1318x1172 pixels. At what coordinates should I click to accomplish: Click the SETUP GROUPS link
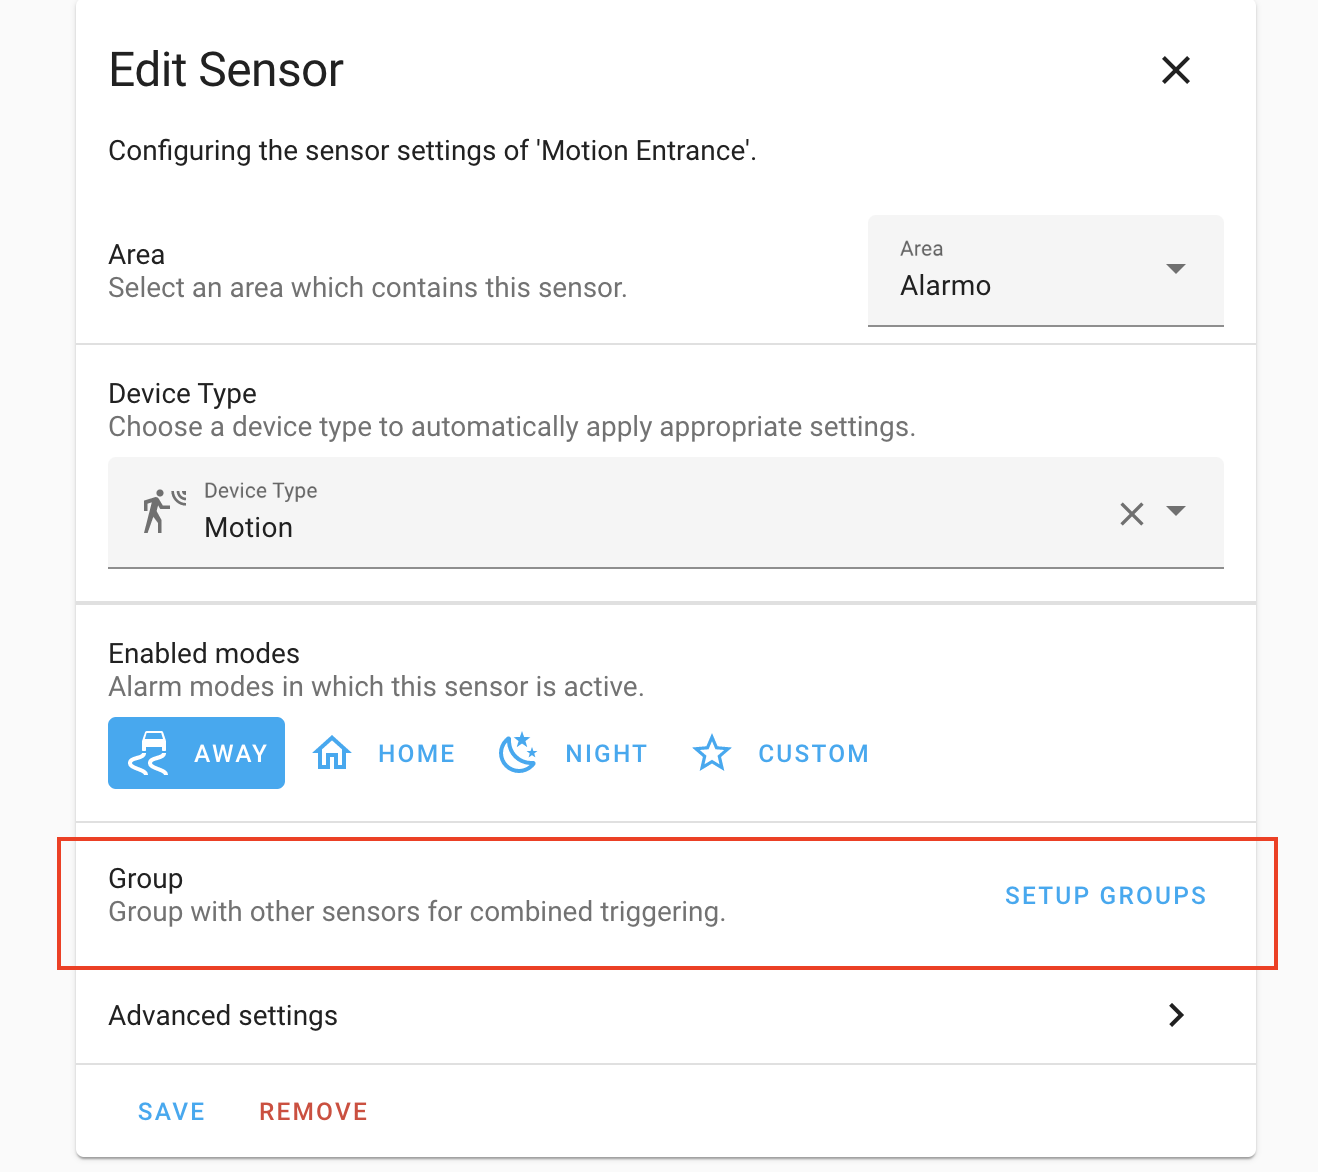(1104, 895)
